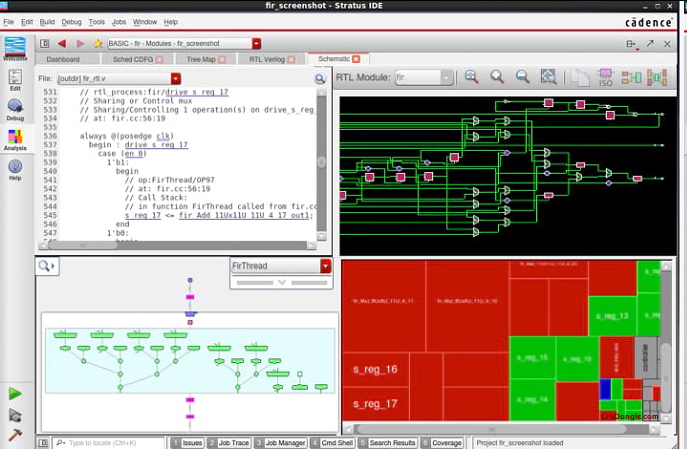Image resolution: width=687 pixels, height=449 pixels.
Task: Open the RTL Module fir combo box
Action: [446, 77]
